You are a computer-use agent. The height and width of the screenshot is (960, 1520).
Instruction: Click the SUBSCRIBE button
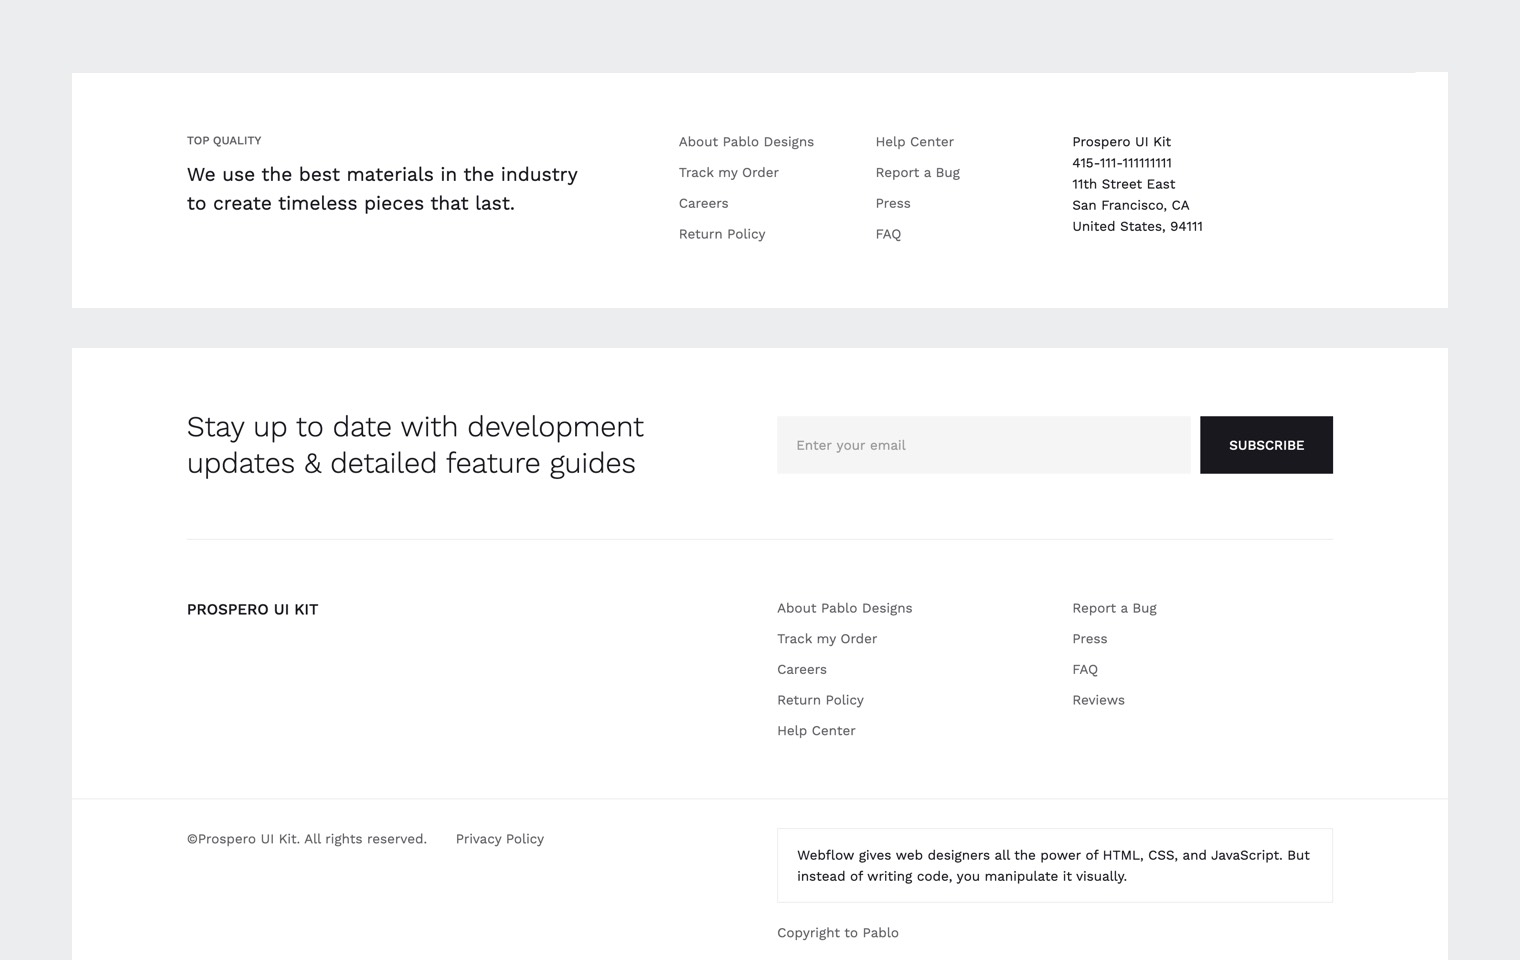pyautogui.click(x=1265, y=445)
